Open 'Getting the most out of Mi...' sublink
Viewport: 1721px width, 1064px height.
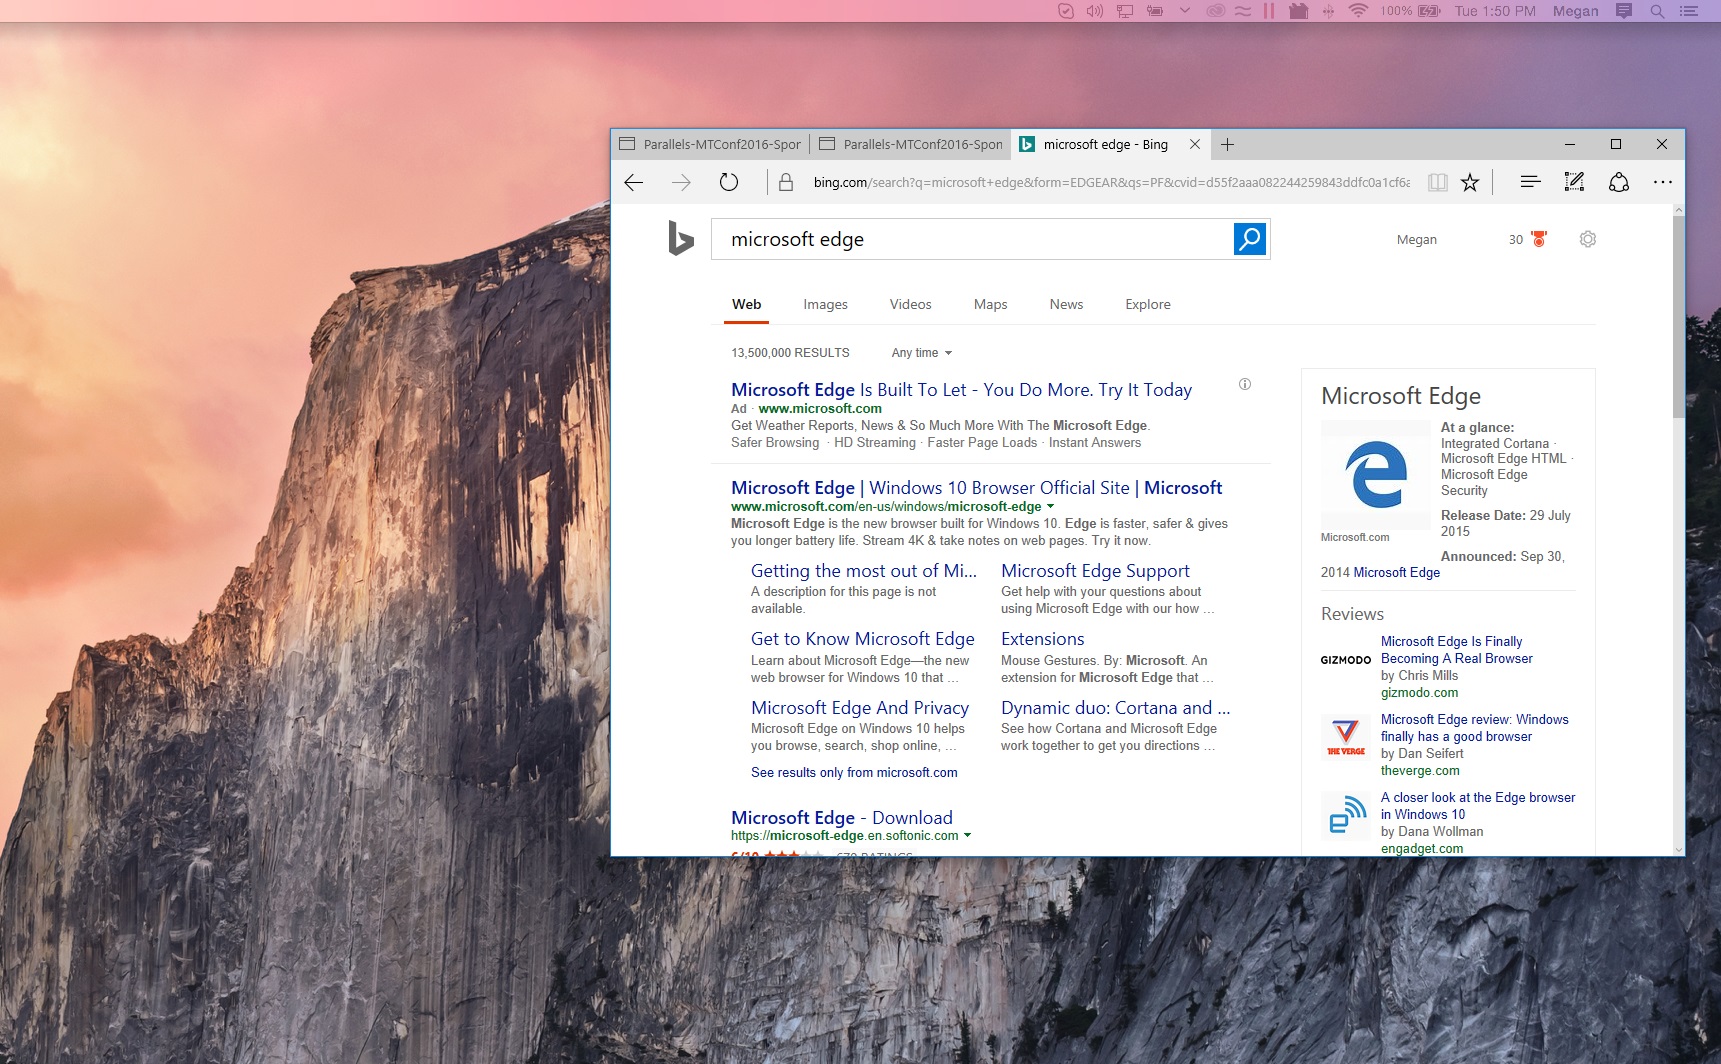(863, 571)
